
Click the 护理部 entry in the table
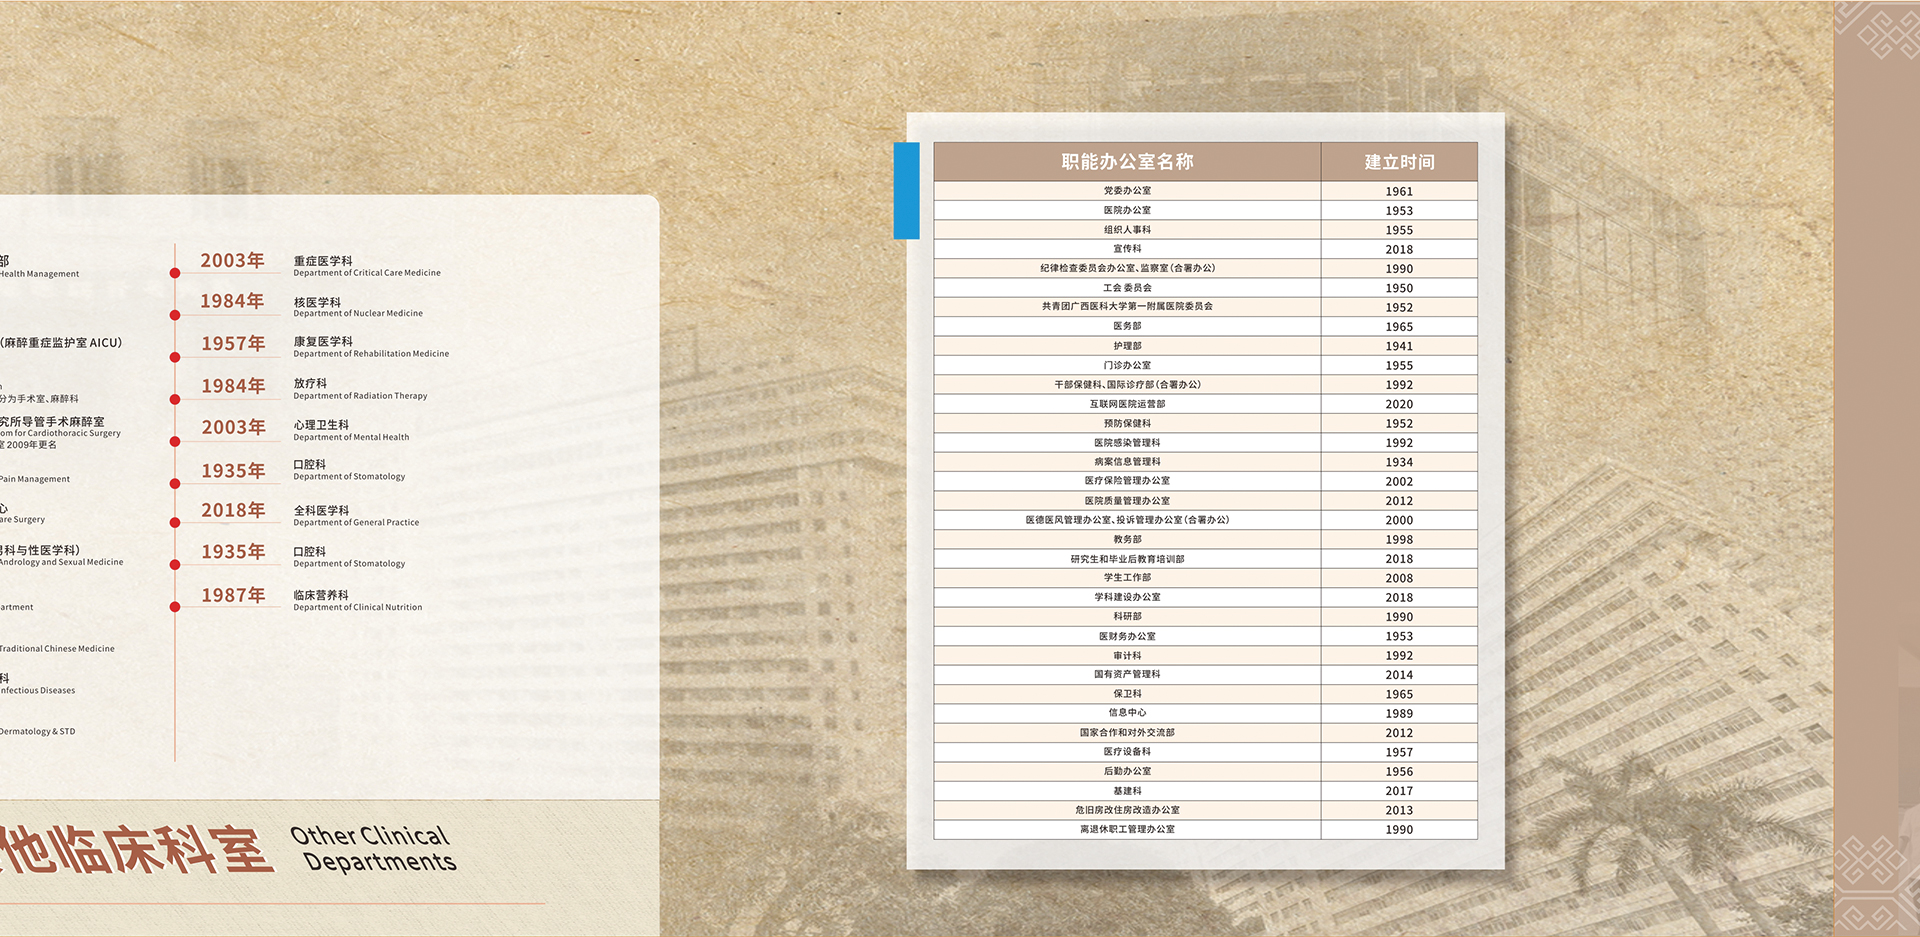tap(1127, 346)
